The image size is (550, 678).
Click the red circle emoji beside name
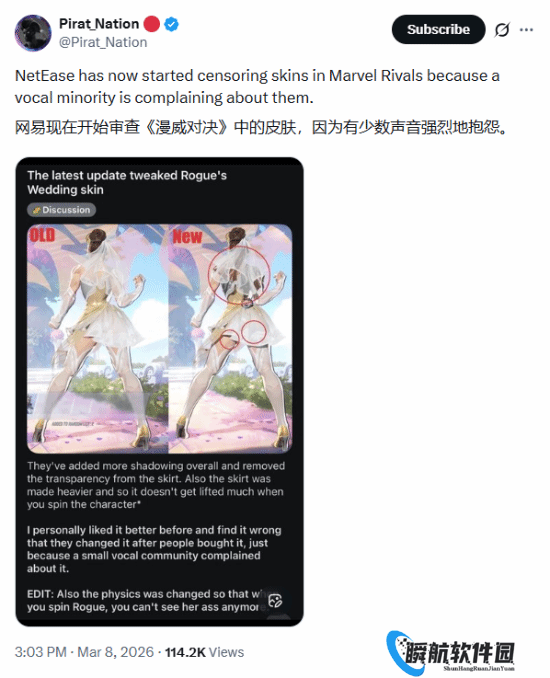pos(151,24)
